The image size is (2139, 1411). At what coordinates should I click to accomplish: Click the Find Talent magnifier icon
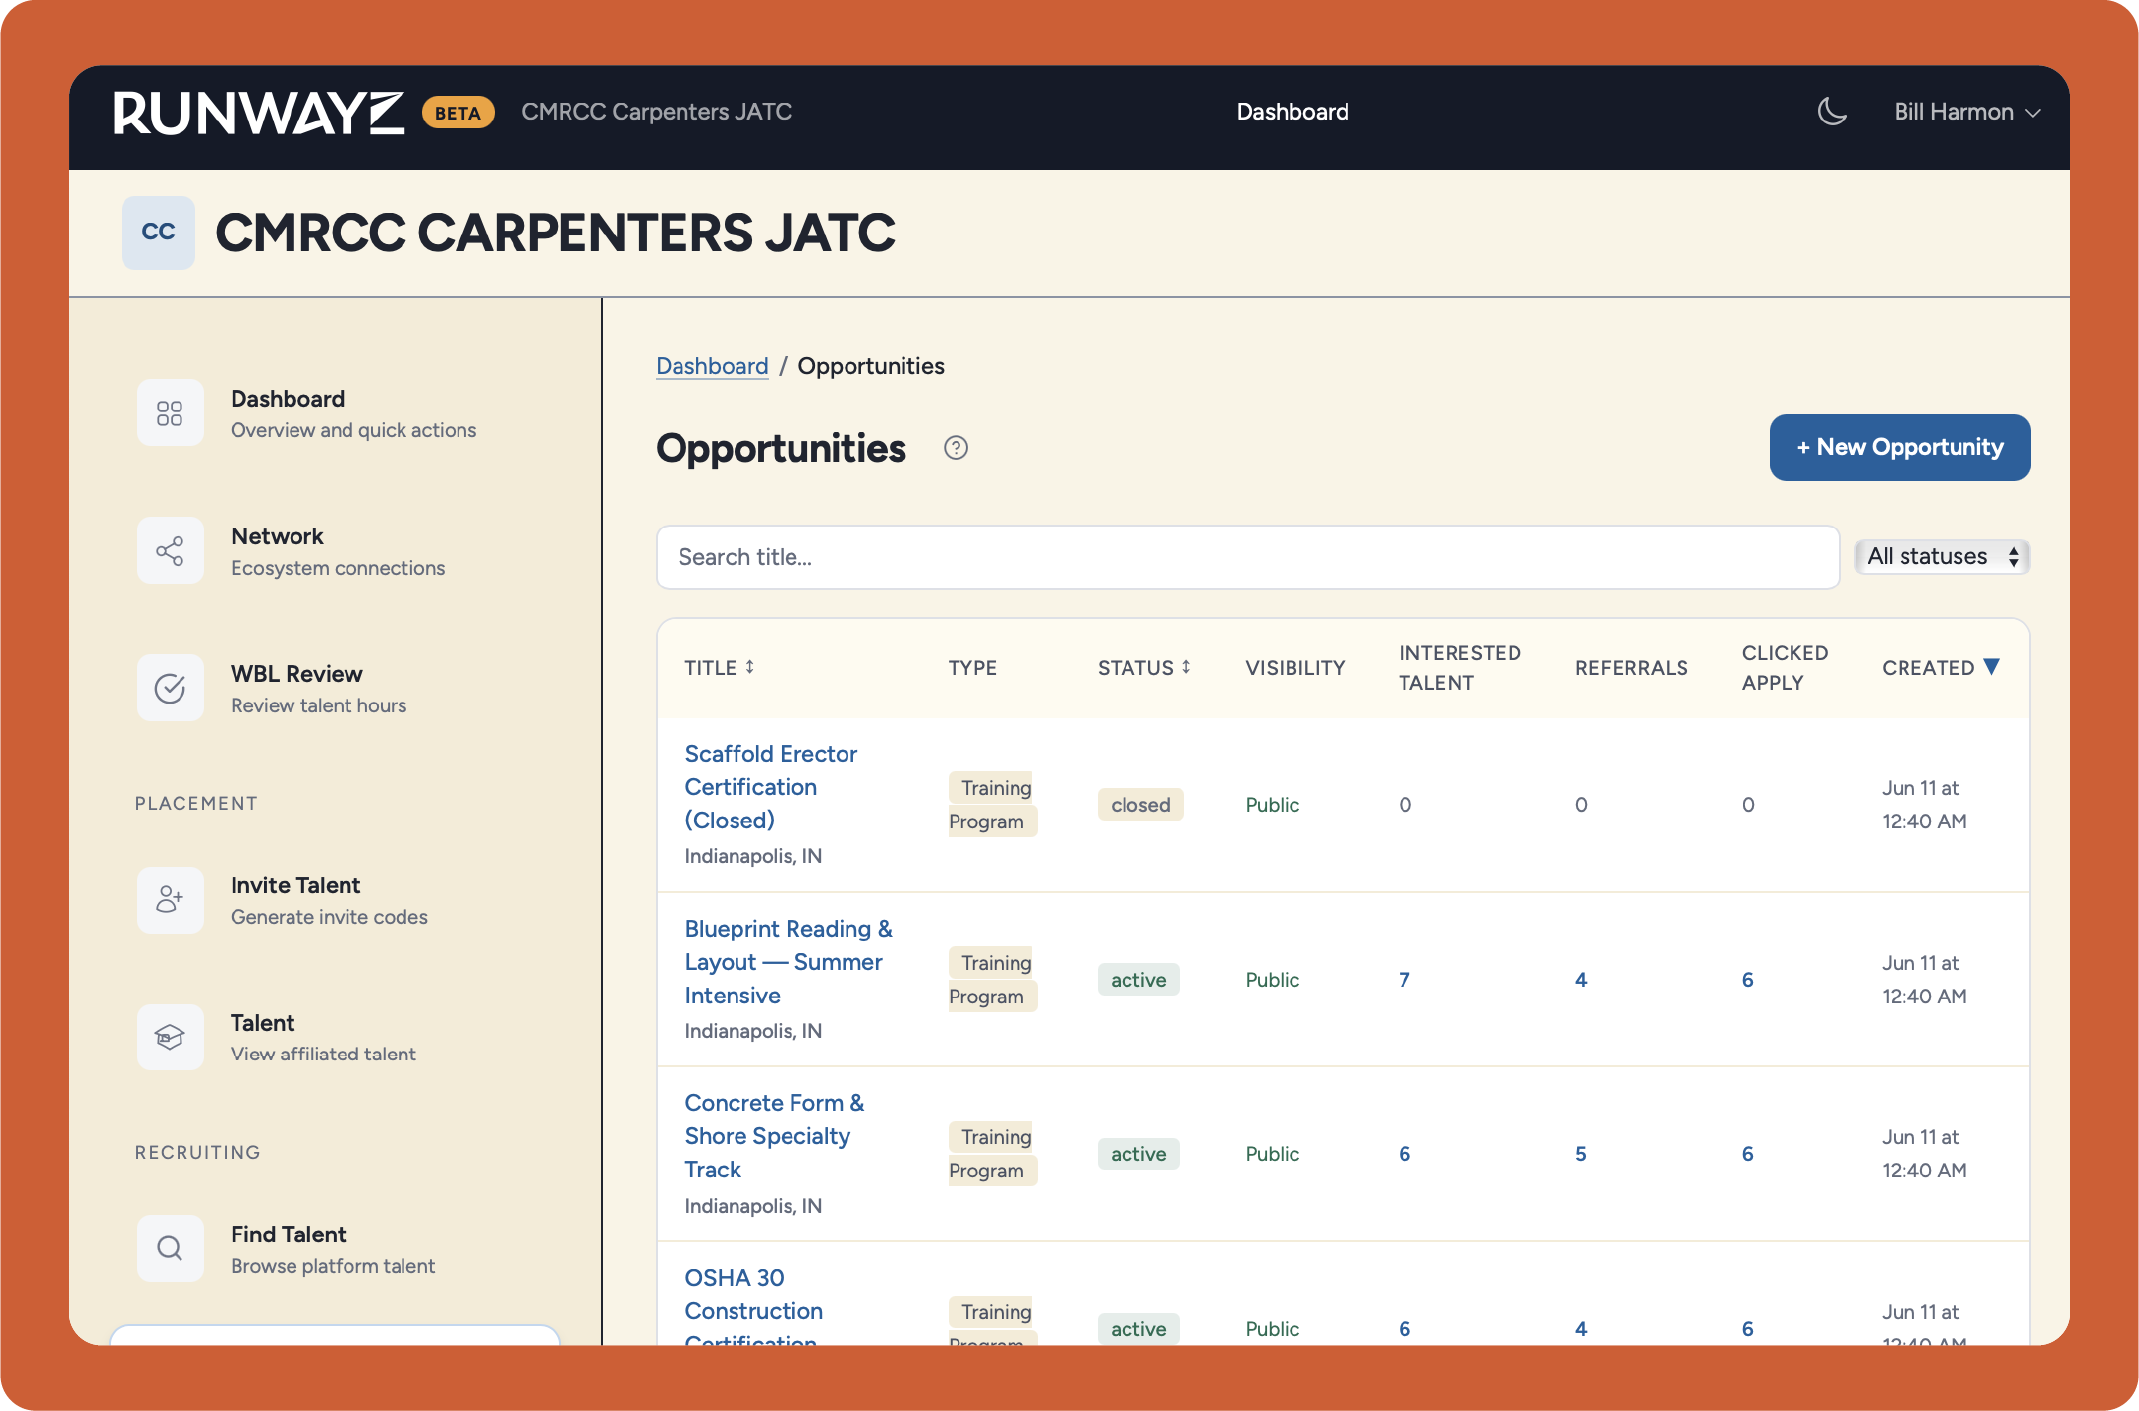coord(170,1248)
